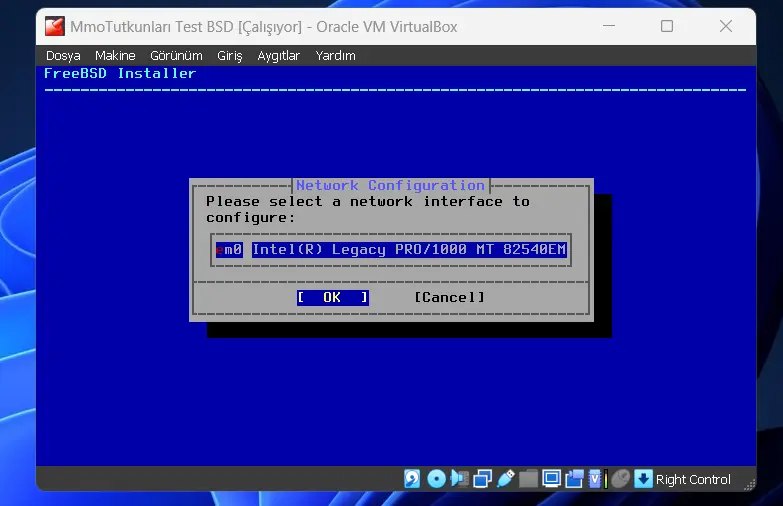The width and height of the screenshot is (783, 506).
Task: Click the Right Control host key label
Action: point(693,480)
